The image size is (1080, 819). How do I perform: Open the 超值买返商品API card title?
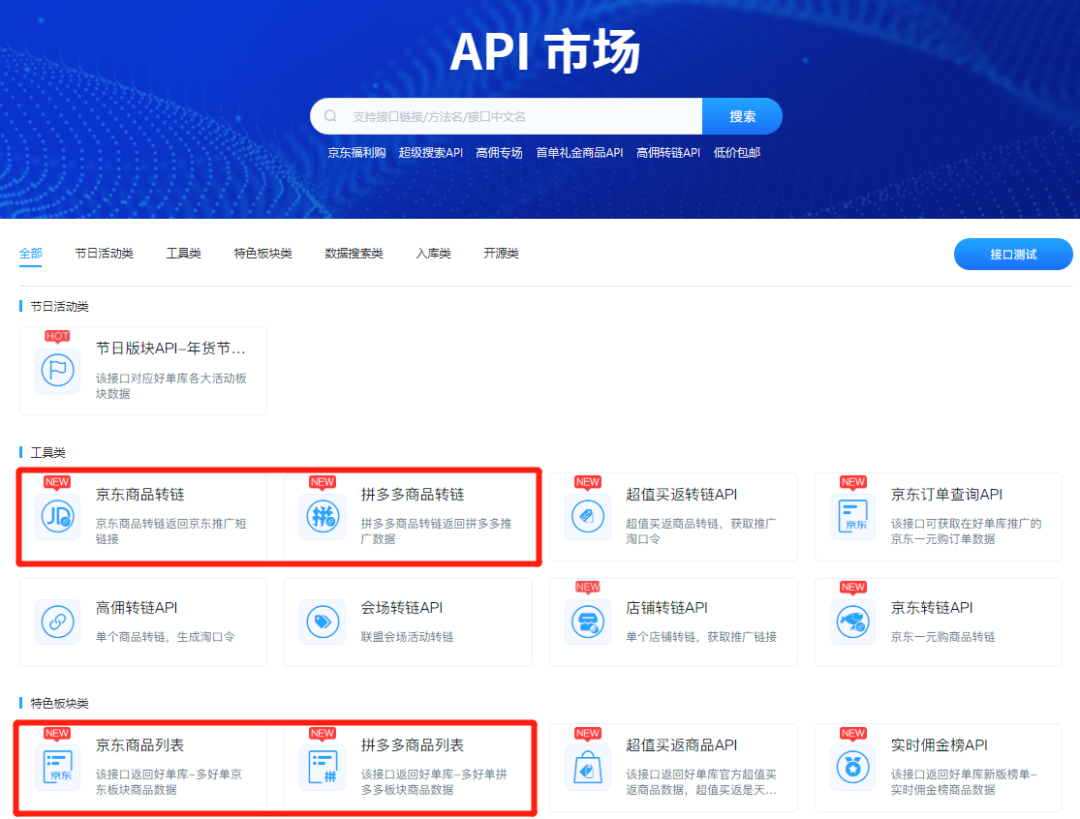[682, 745]
